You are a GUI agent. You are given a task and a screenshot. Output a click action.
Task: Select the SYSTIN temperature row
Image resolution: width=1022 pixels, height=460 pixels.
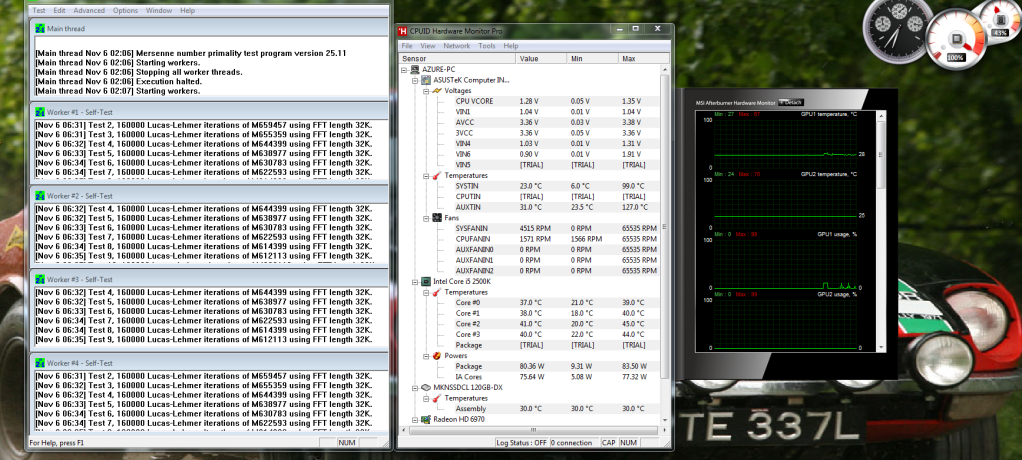click(x=556, y=186)
